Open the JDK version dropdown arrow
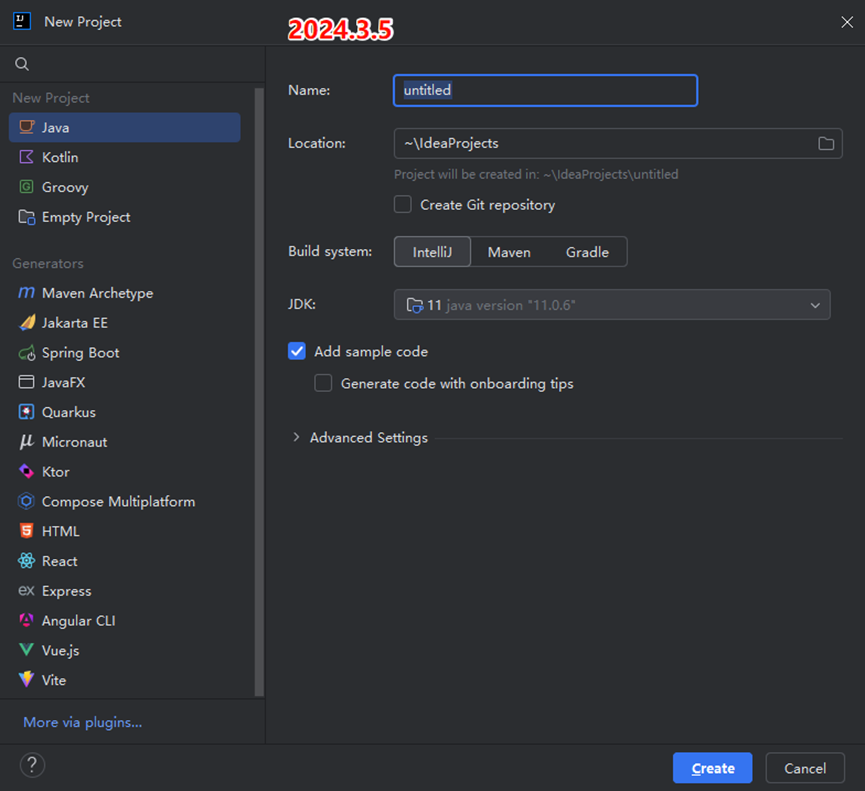The height and width of the screenshot is (791, 865). [x=815, y=305]
